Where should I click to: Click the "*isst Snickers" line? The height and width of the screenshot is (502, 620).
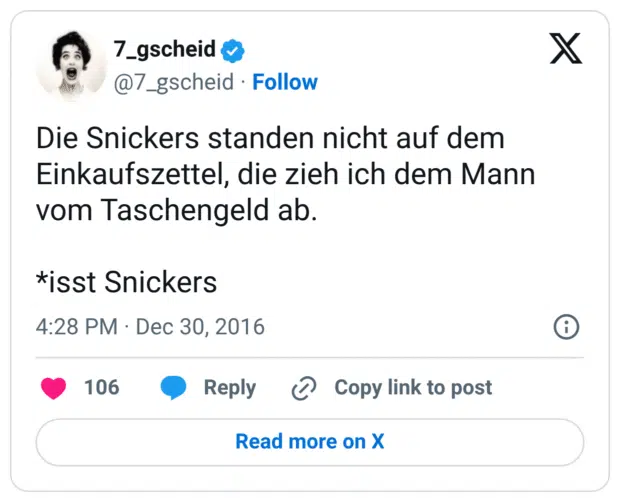(x=126, y=282)
